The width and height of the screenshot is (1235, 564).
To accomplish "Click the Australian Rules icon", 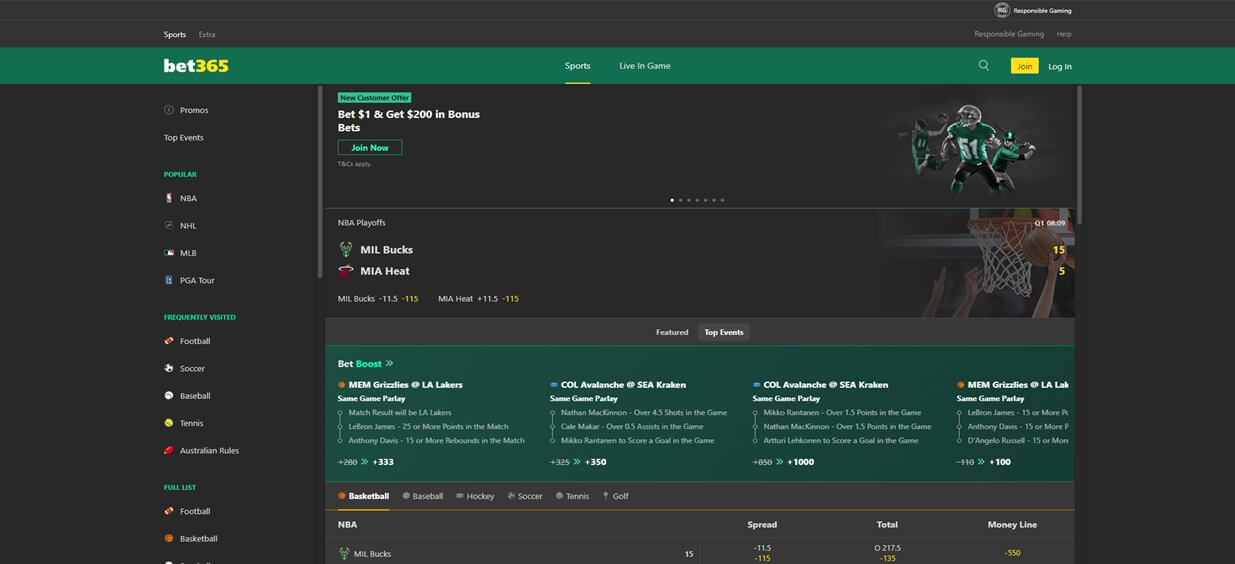I will (169, 450).
